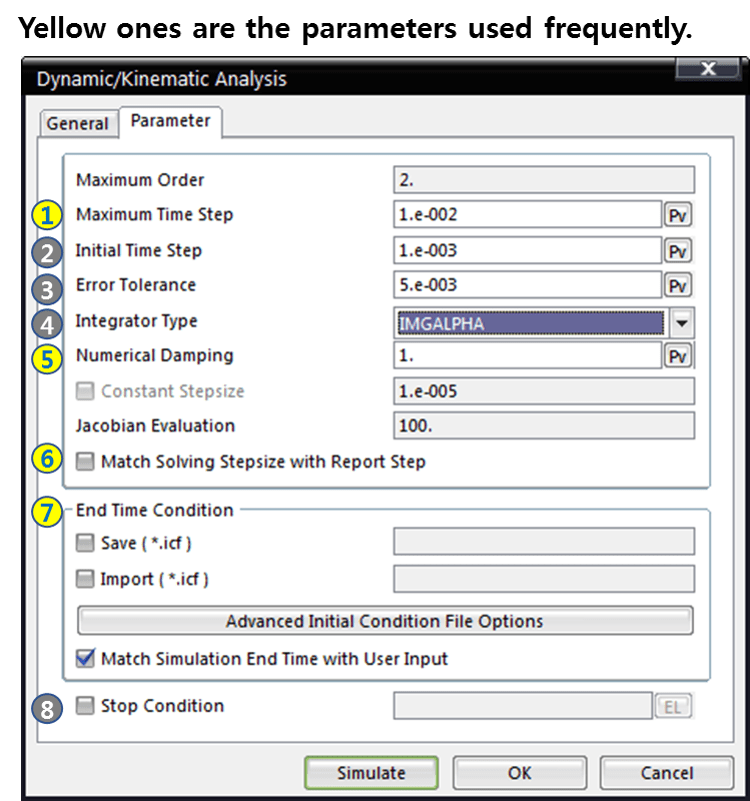Click the Import icf file path field
Image resolution: width=750 pixels, height=801 pixels.
click(x=544, y=579)
